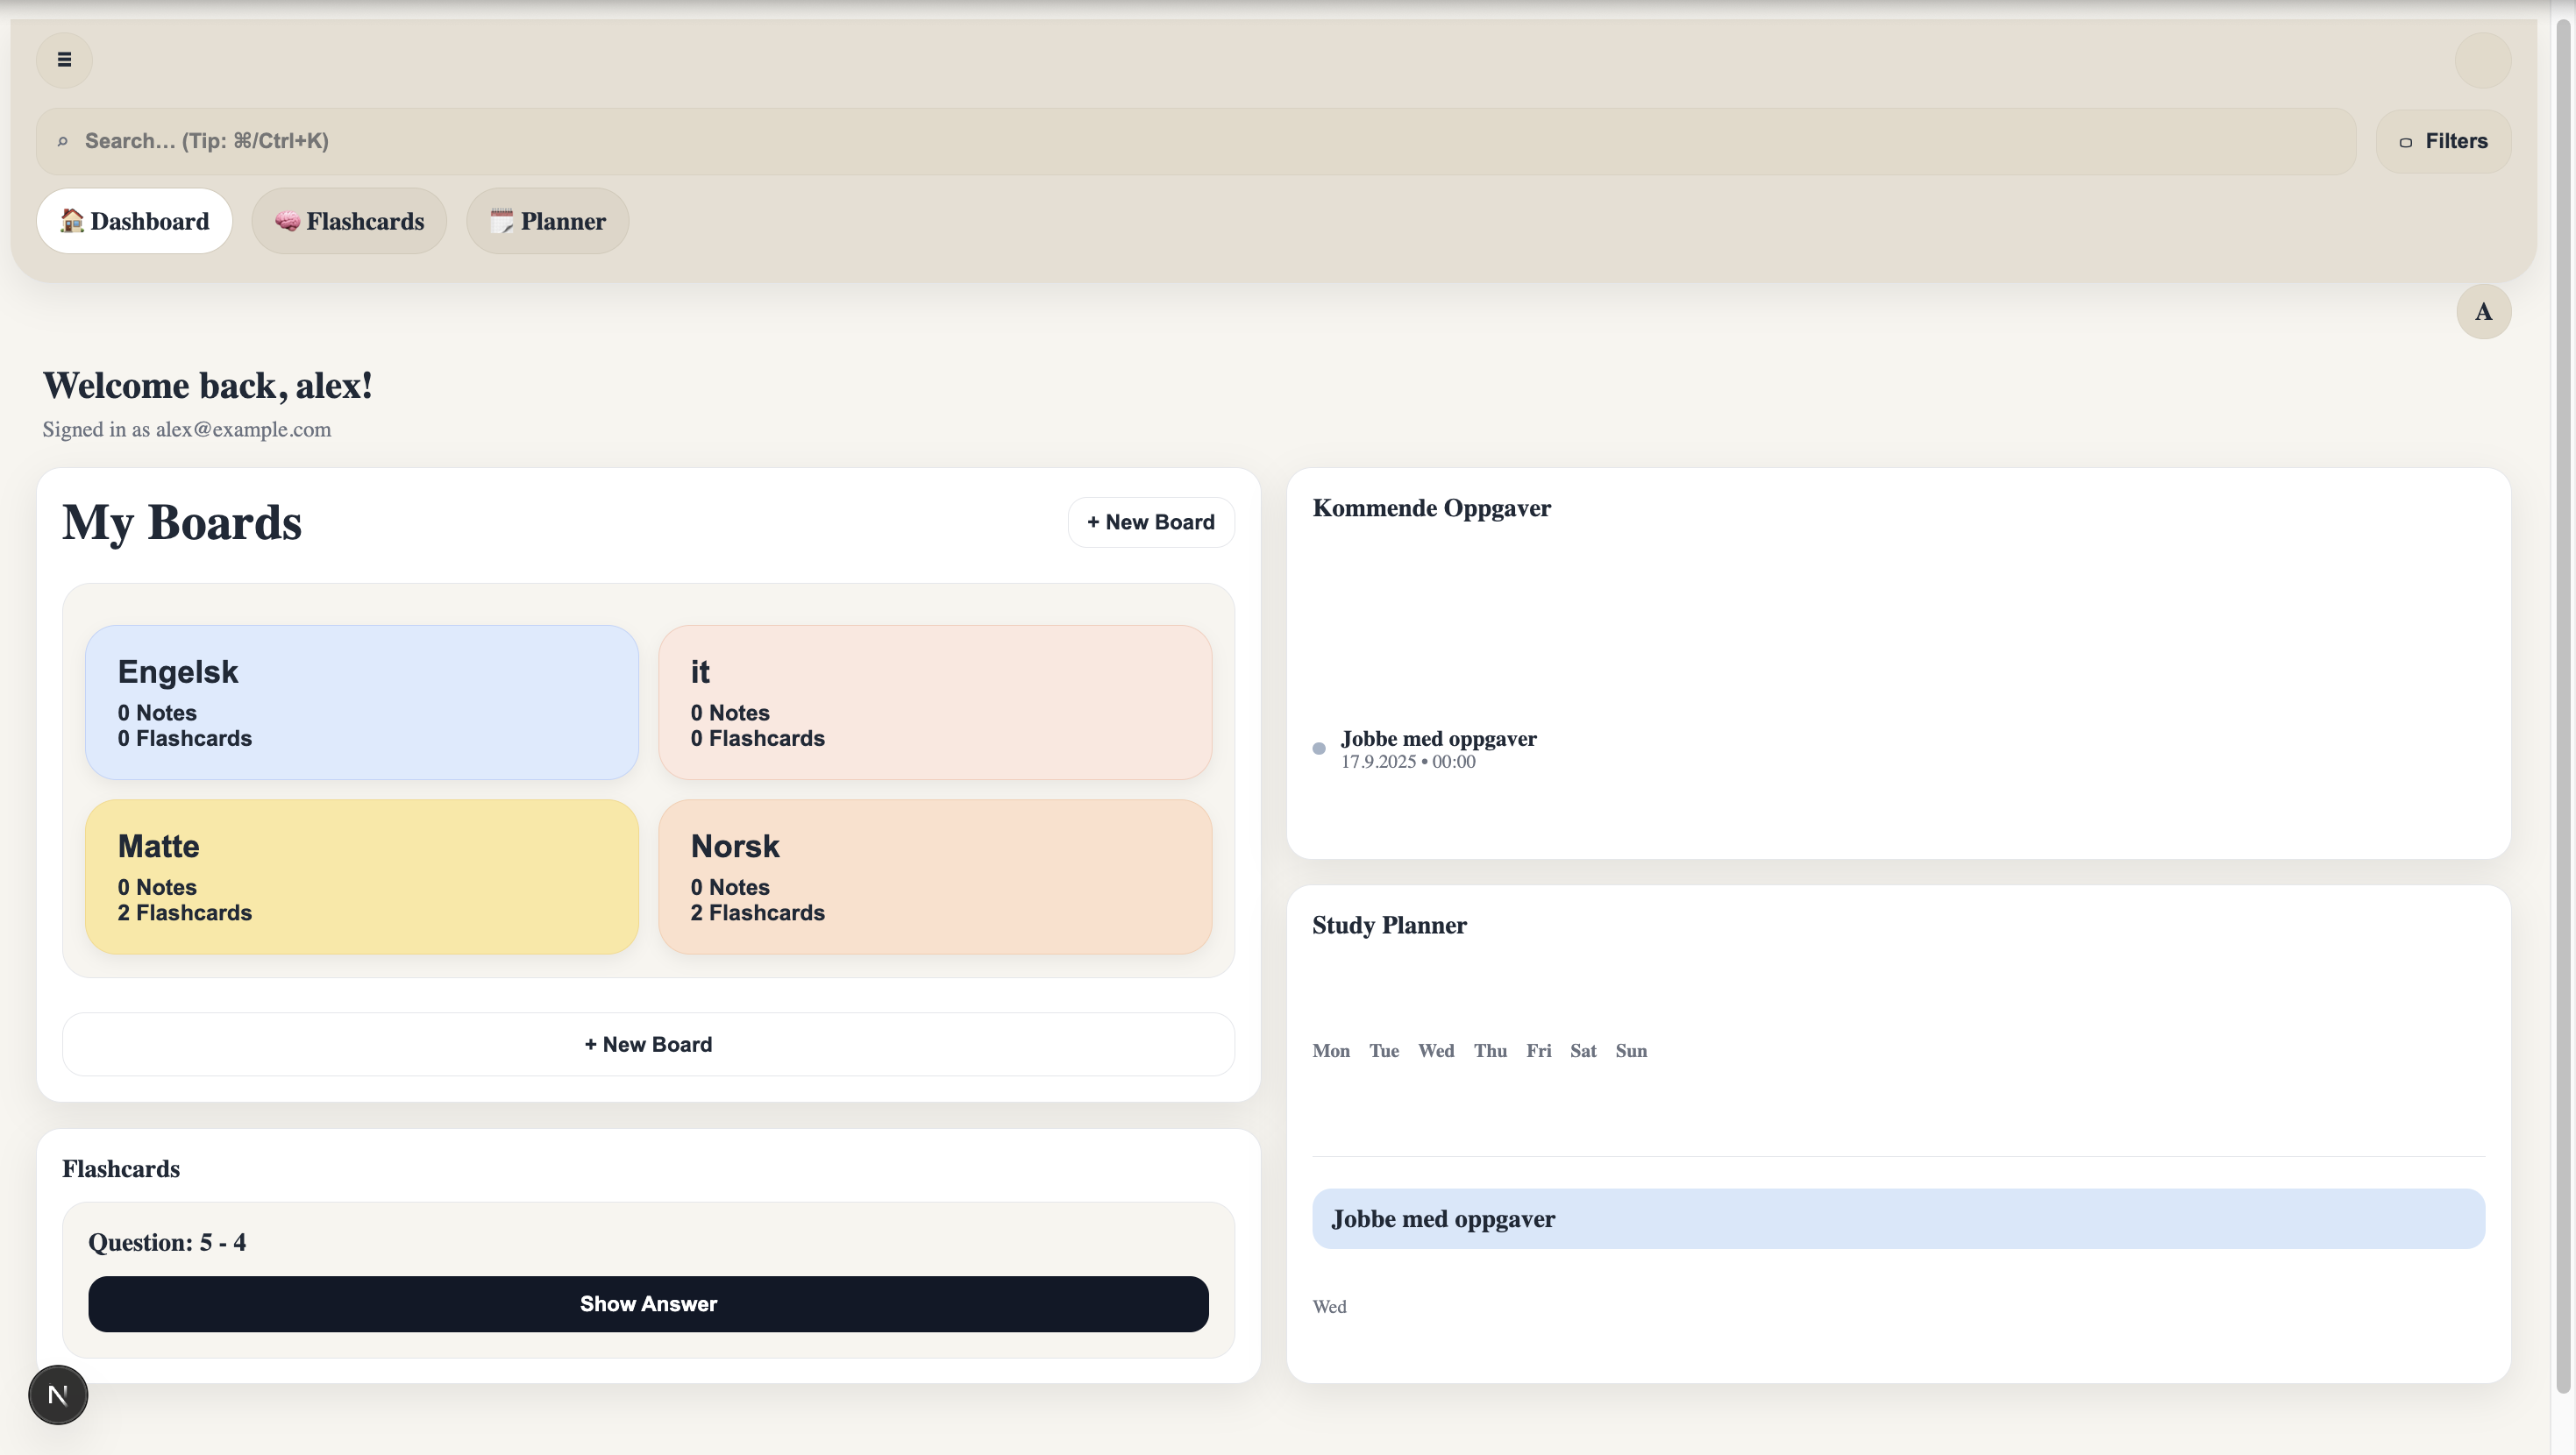Click the top '+ New Board' button

[x=1150, y=522]
